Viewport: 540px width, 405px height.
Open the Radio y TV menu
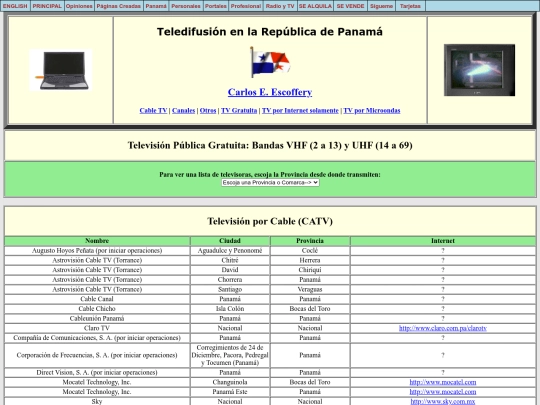pyautogui.click(x=280, y=6)
